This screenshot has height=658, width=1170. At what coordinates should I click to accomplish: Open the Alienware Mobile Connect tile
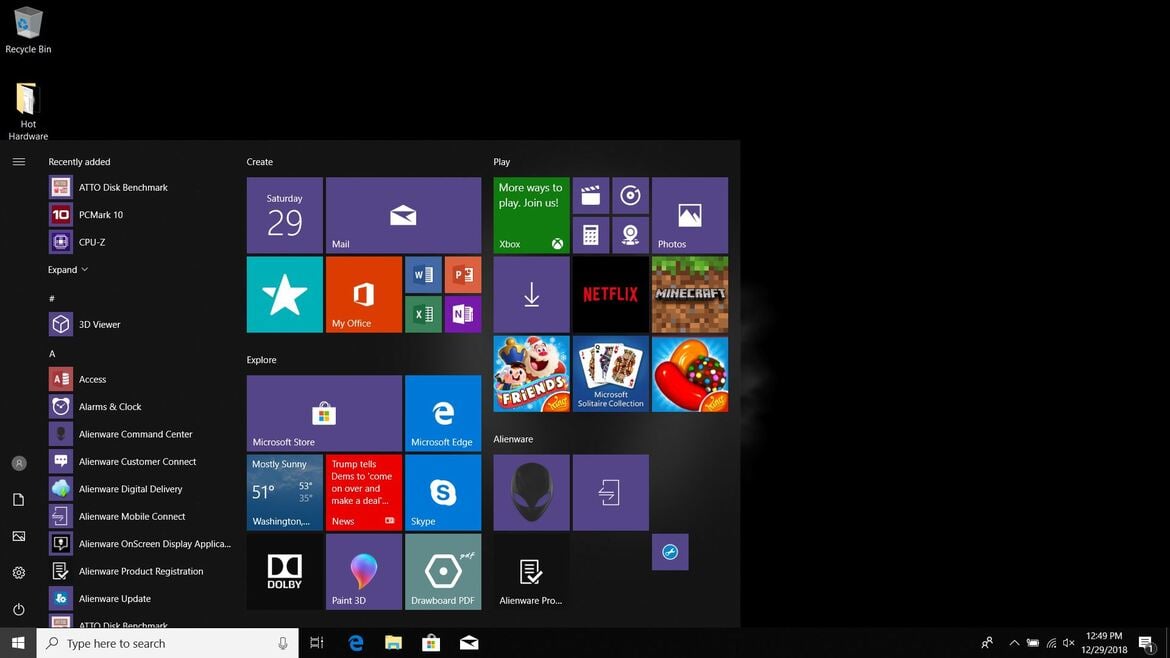[x=610, y=492]
